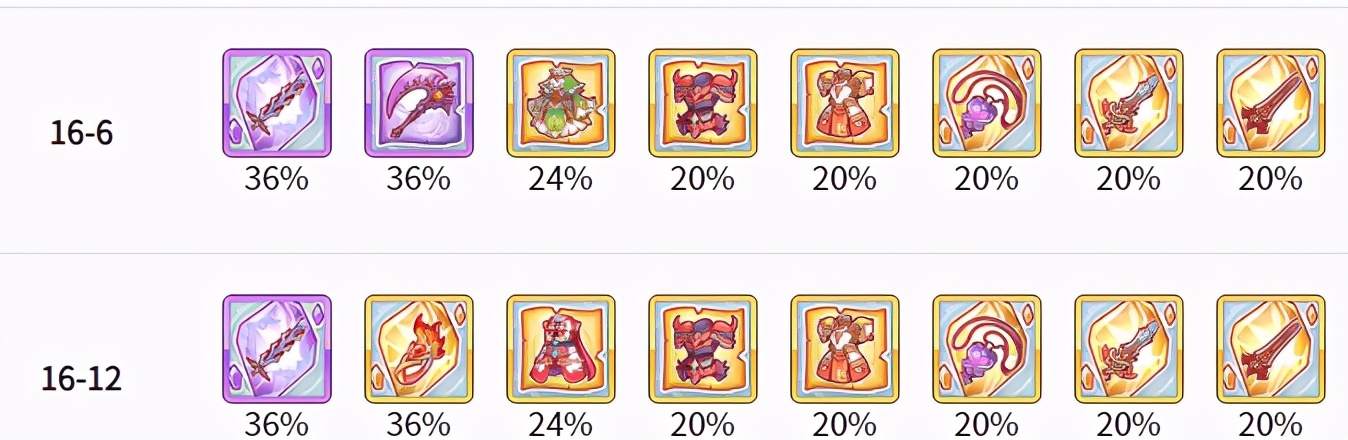Click the red white armor blueprint in 16-12
The image size is (1348, 440).
561,349
